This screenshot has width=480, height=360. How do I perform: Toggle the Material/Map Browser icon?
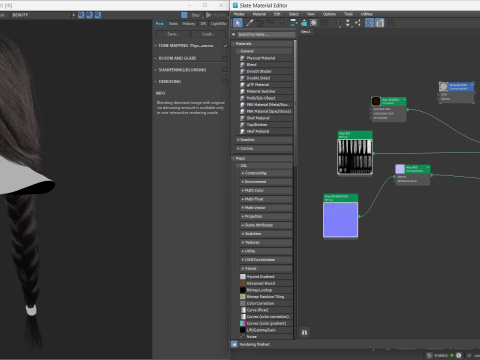[x=370, y=23]
